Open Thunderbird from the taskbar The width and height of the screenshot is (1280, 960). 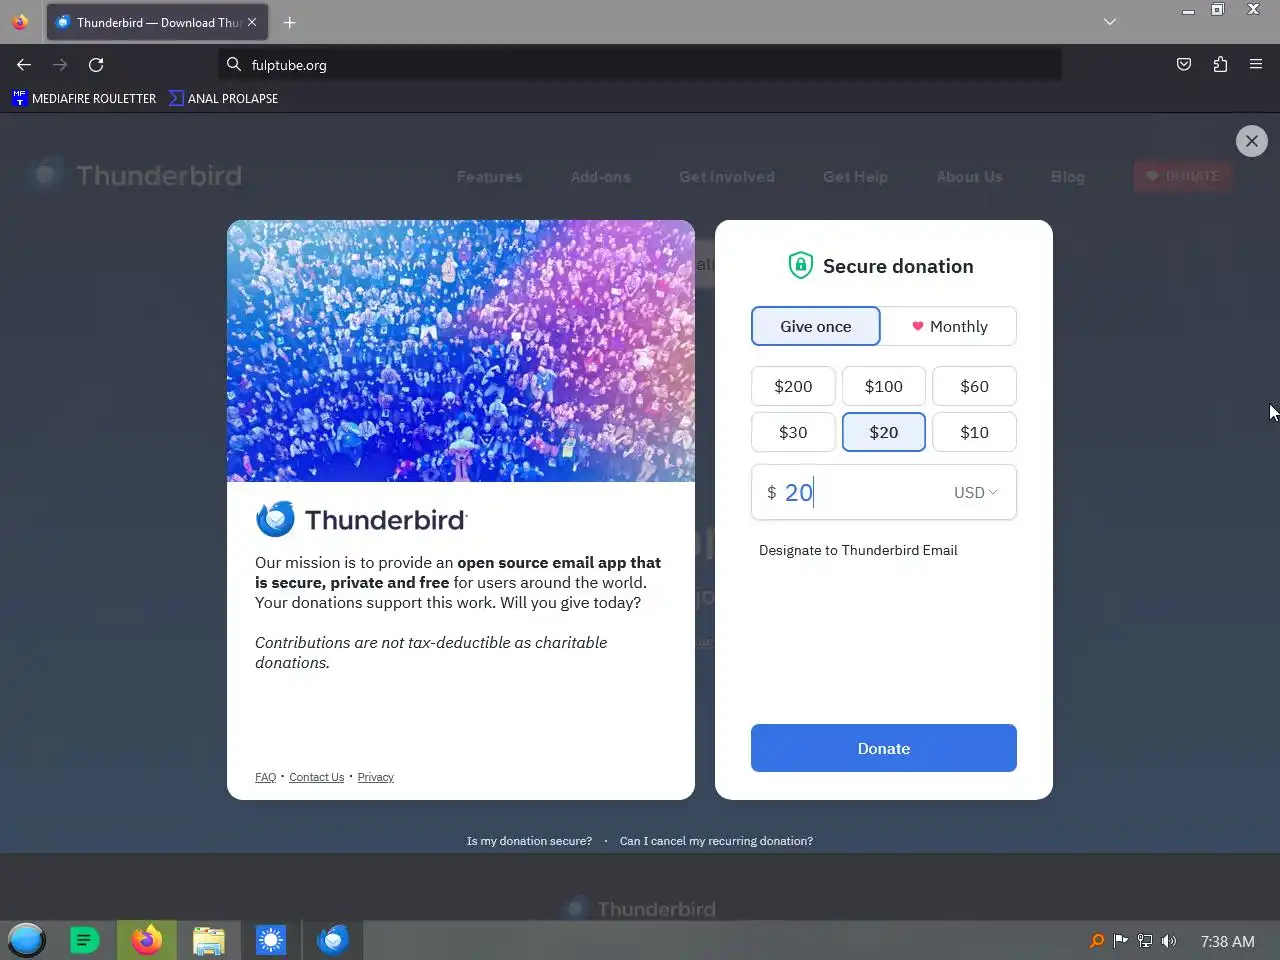tap(333, 940)
